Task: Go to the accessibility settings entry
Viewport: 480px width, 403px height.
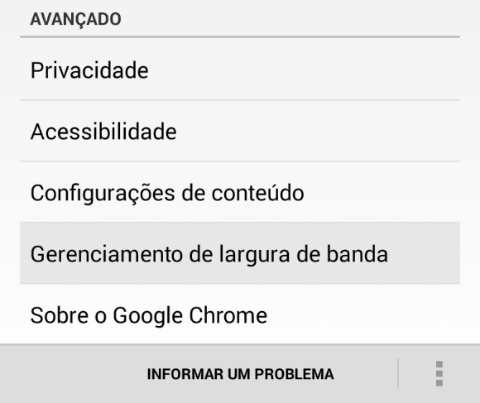Action: click(240, 131)
